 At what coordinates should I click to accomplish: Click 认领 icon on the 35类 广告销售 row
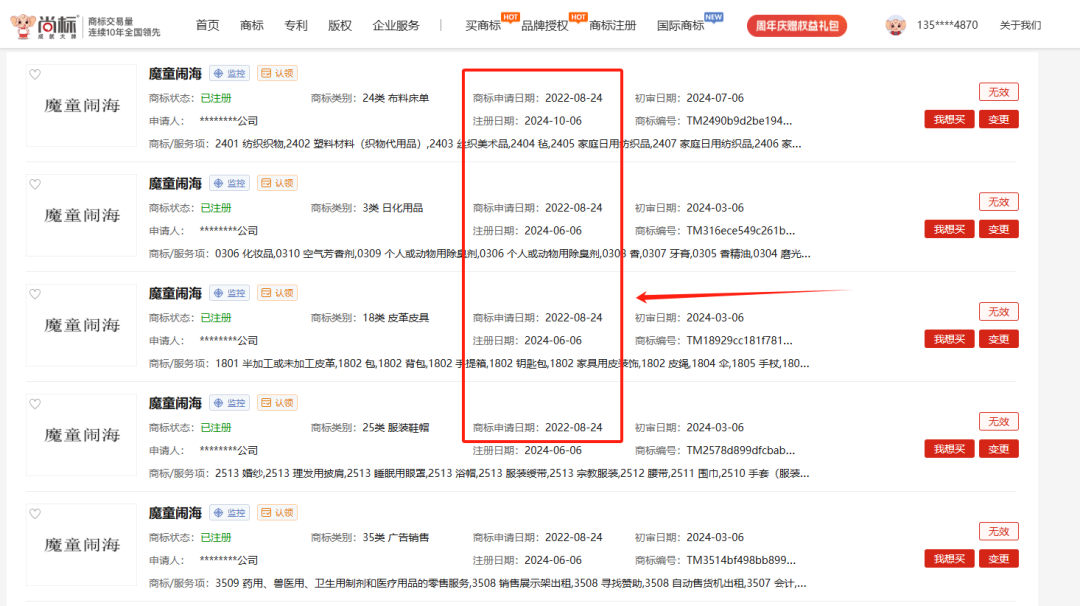pos(275,512)
